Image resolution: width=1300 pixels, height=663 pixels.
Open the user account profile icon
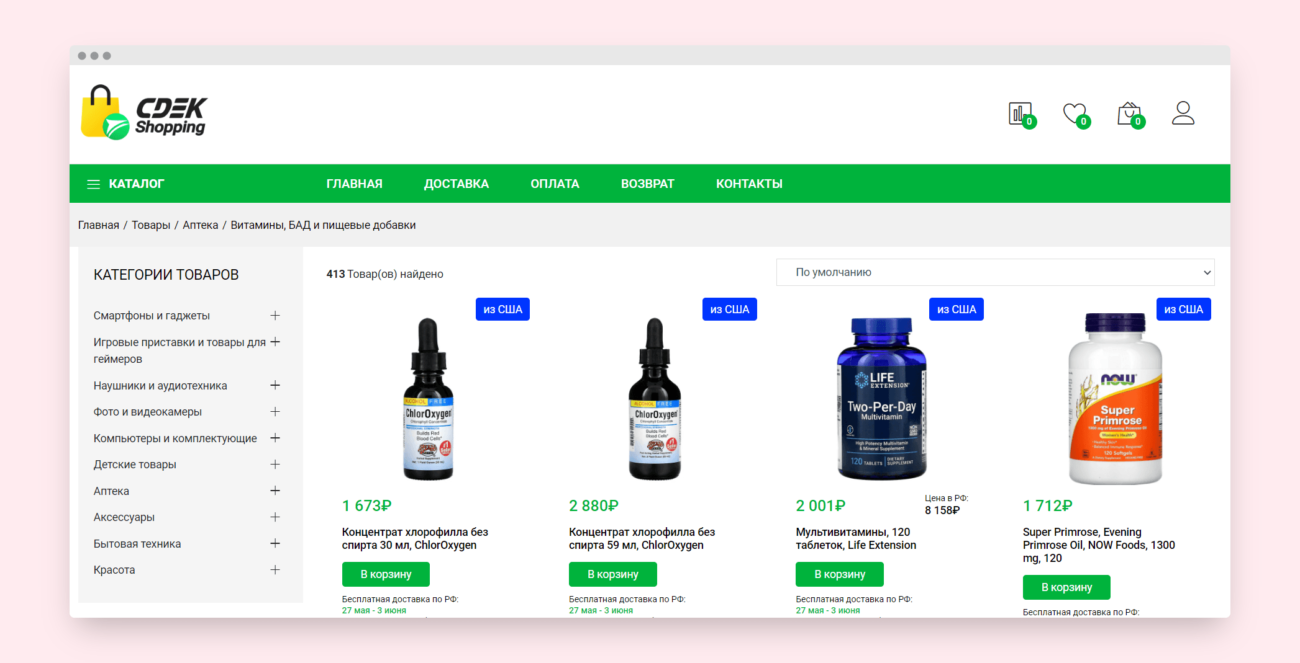[1183, 112]
